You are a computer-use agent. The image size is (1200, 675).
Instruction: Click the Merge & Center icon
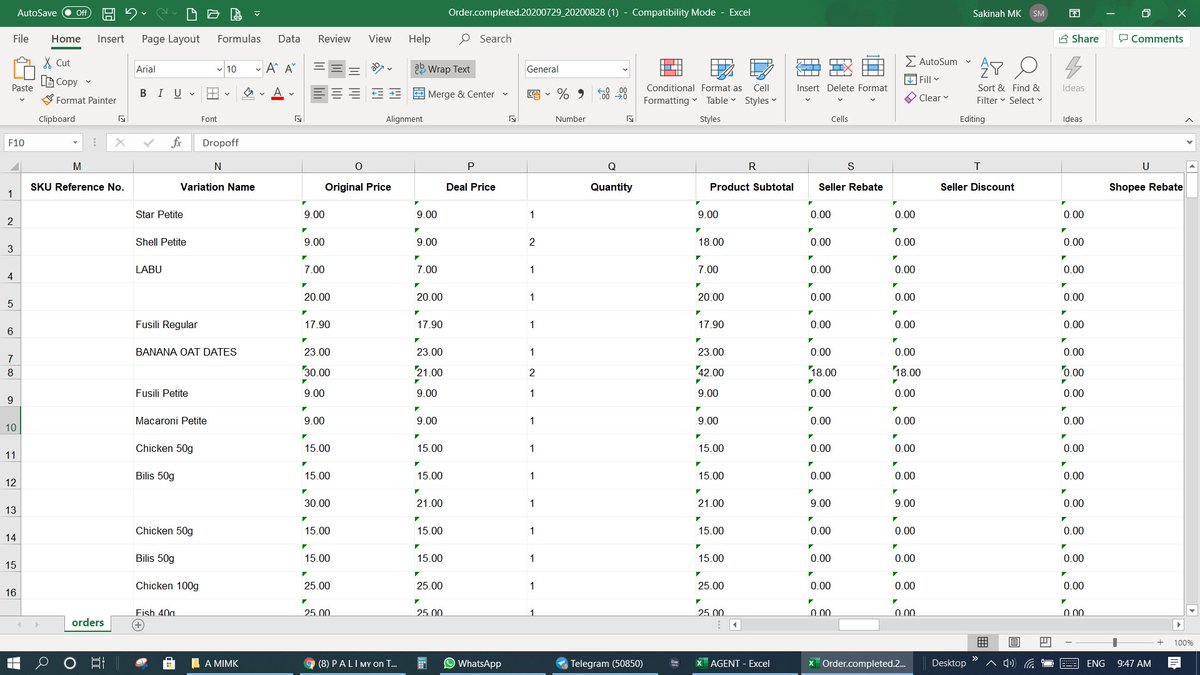tap(418, 93)
